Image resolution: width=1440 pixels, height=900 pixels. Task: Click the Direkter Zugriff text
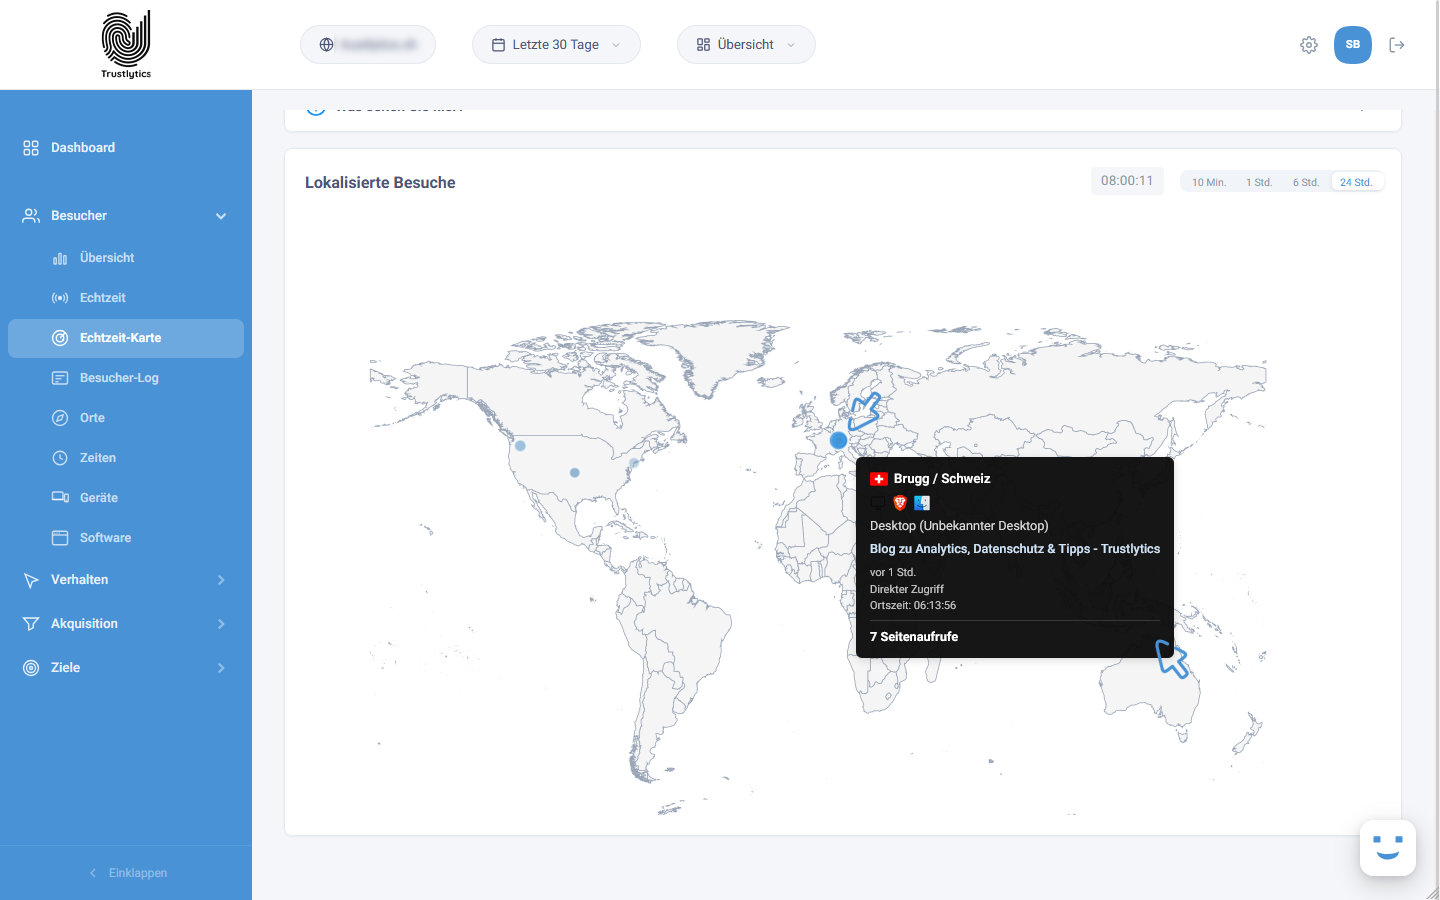pos(907,589)
